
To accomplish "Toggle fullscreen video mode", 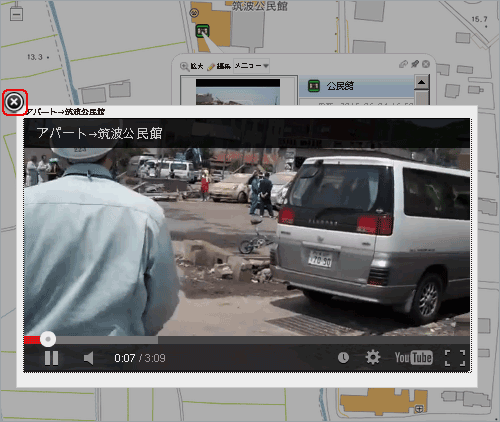I will click(455, 358).
